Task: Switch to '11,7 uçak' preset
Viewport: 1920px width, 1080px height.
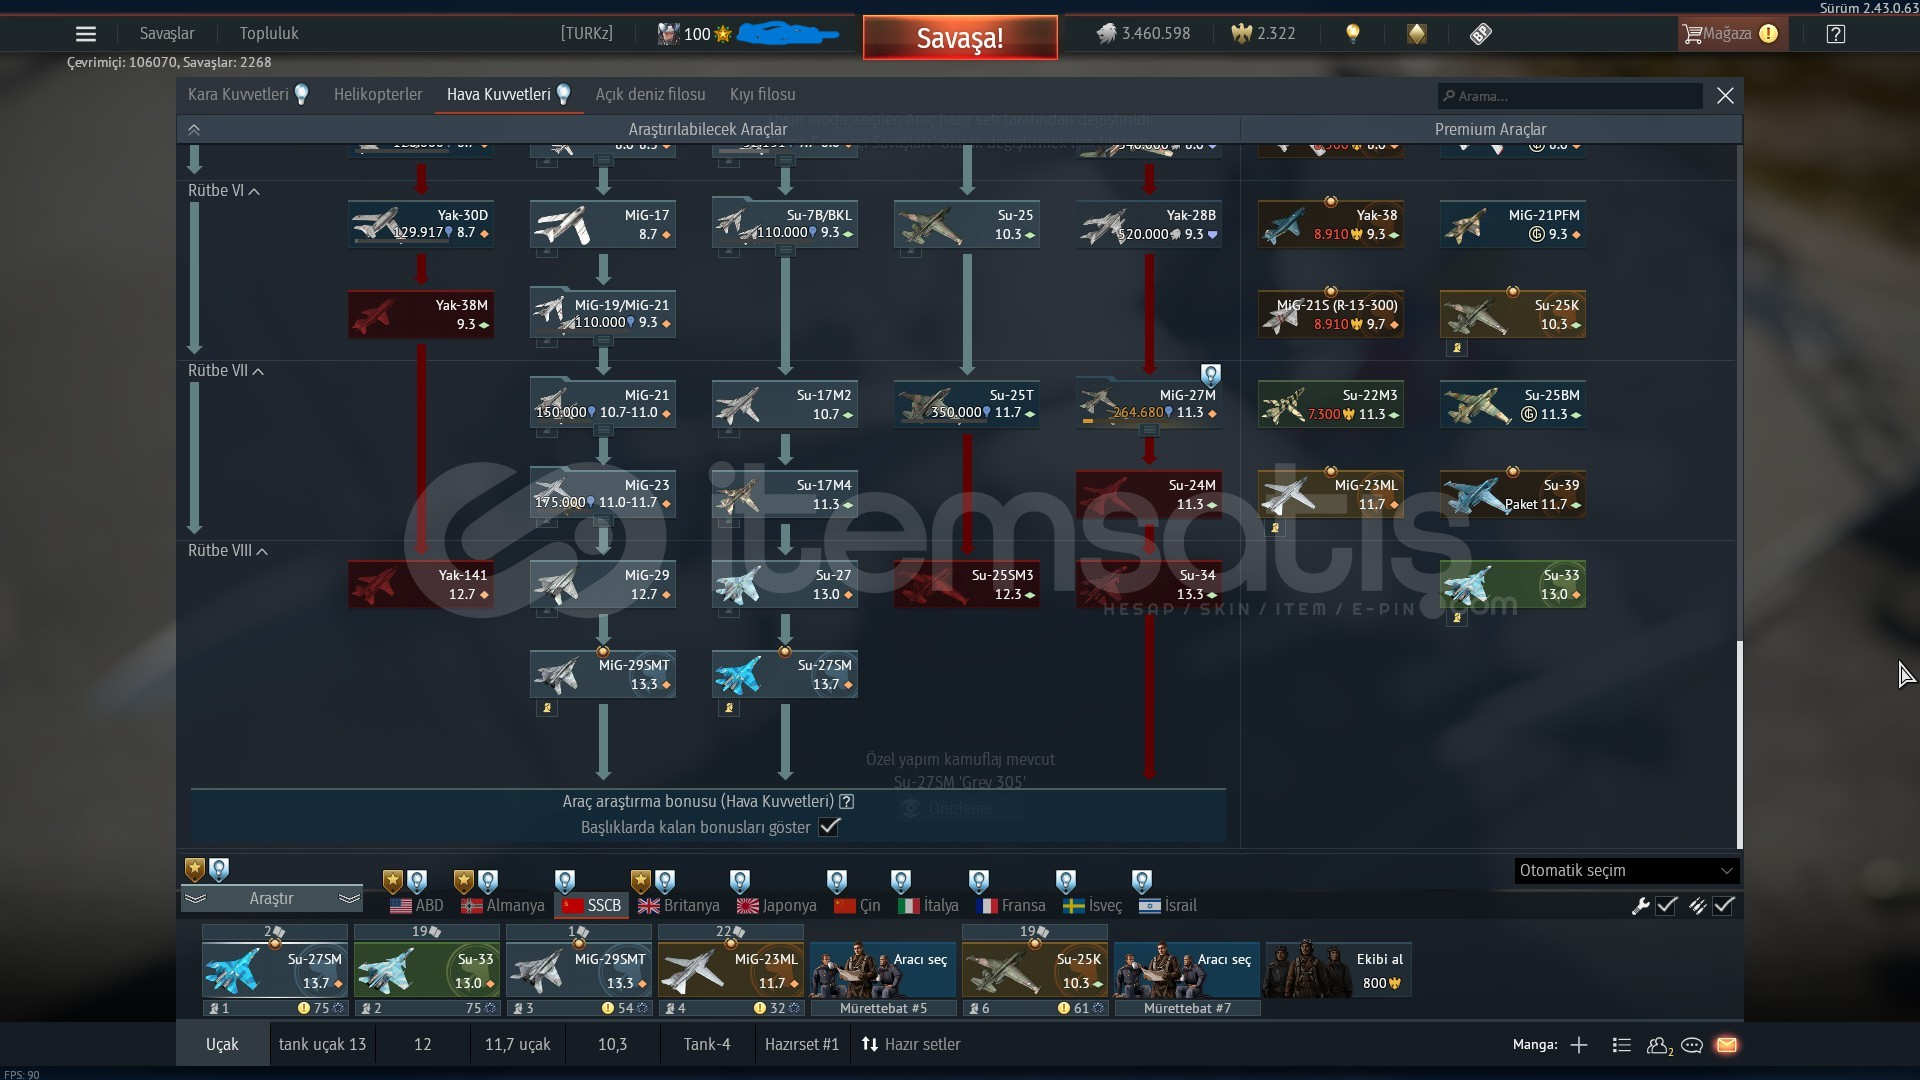Action: tap(518, 1045)
